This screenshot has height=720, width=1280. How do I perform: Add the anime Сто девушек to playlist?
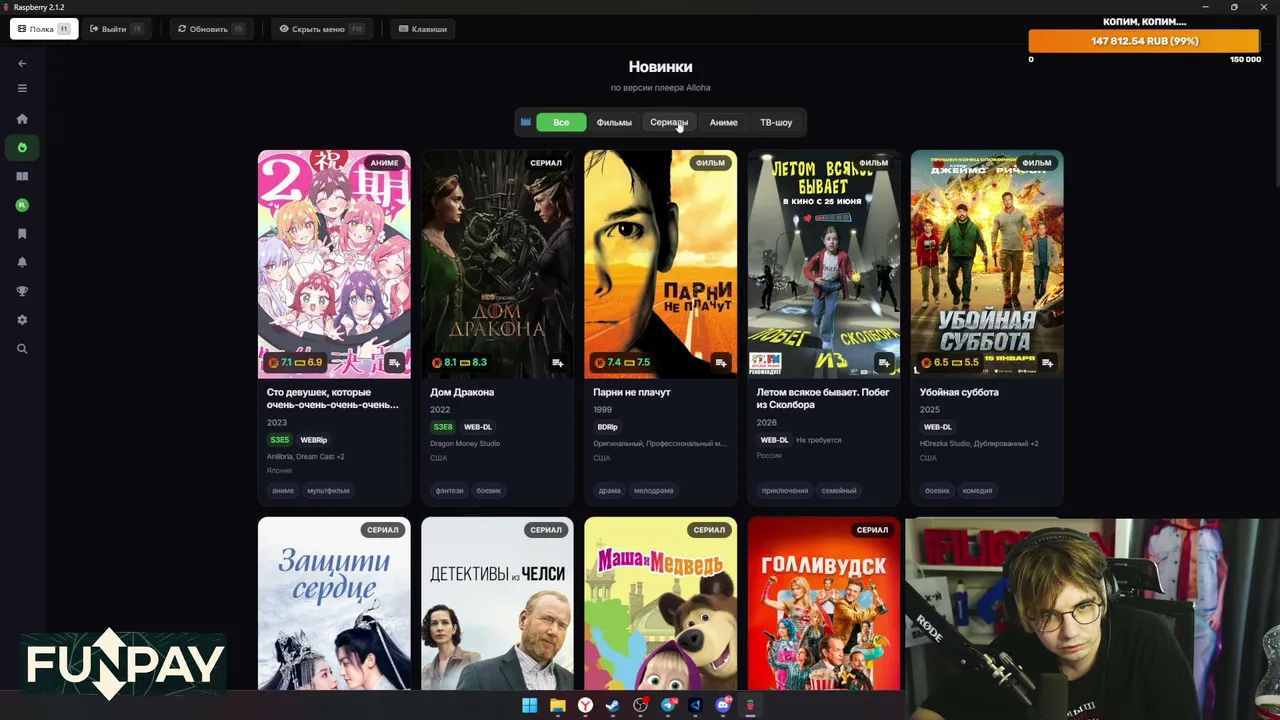pos(394,363)
